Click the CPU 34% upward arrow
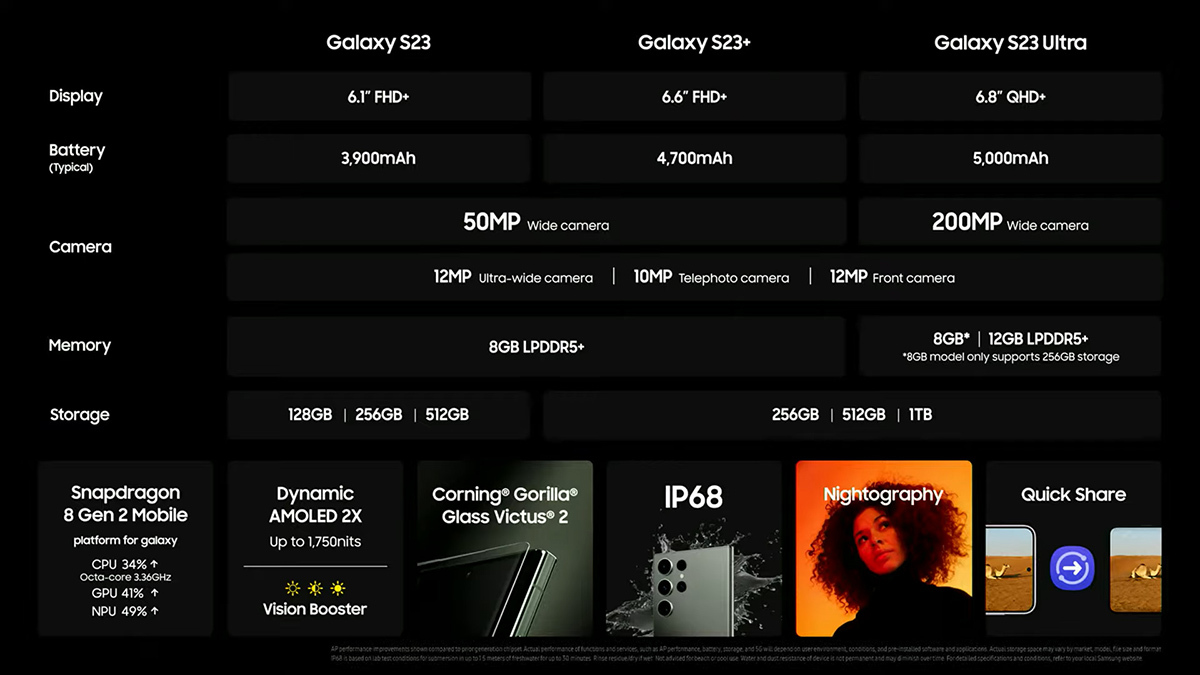The image size is (1200, 675). click(x=155, y=564)
